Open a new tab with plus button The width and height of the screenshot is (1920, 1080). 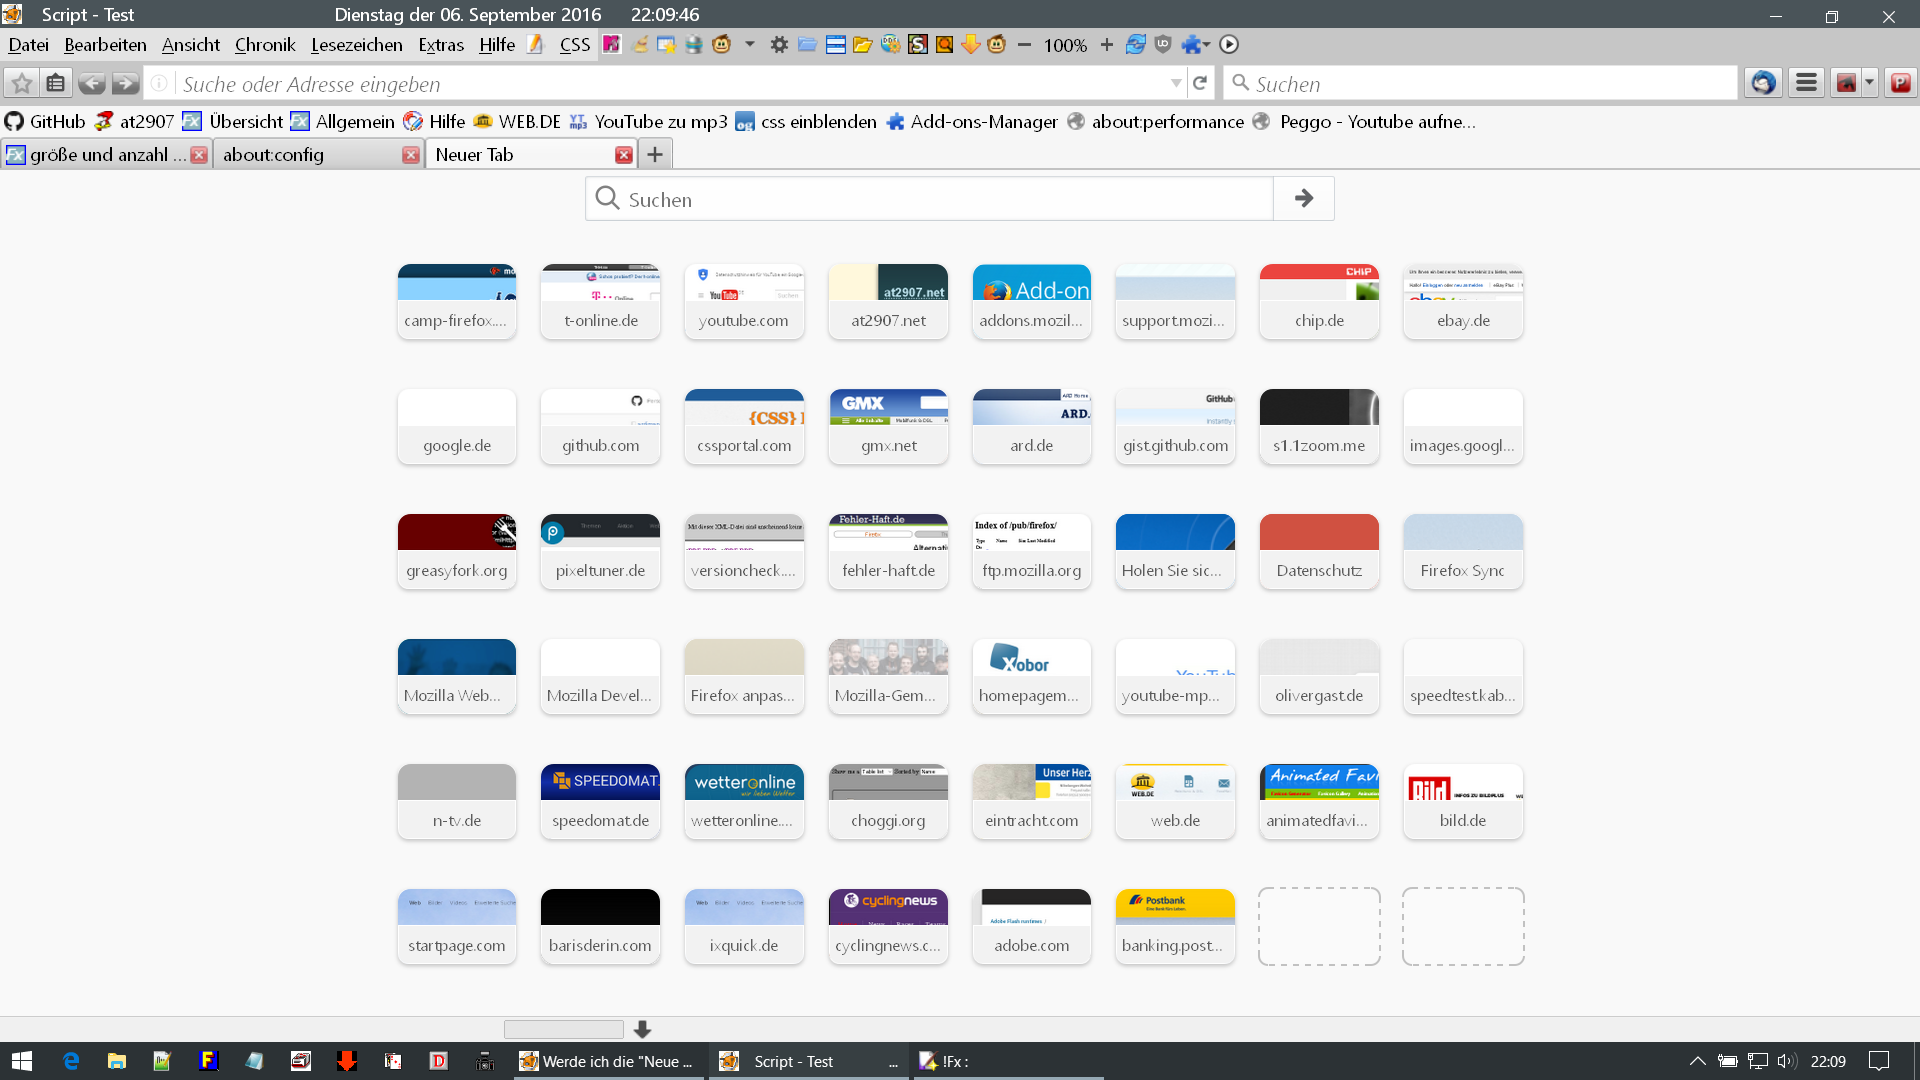[655, 155]
